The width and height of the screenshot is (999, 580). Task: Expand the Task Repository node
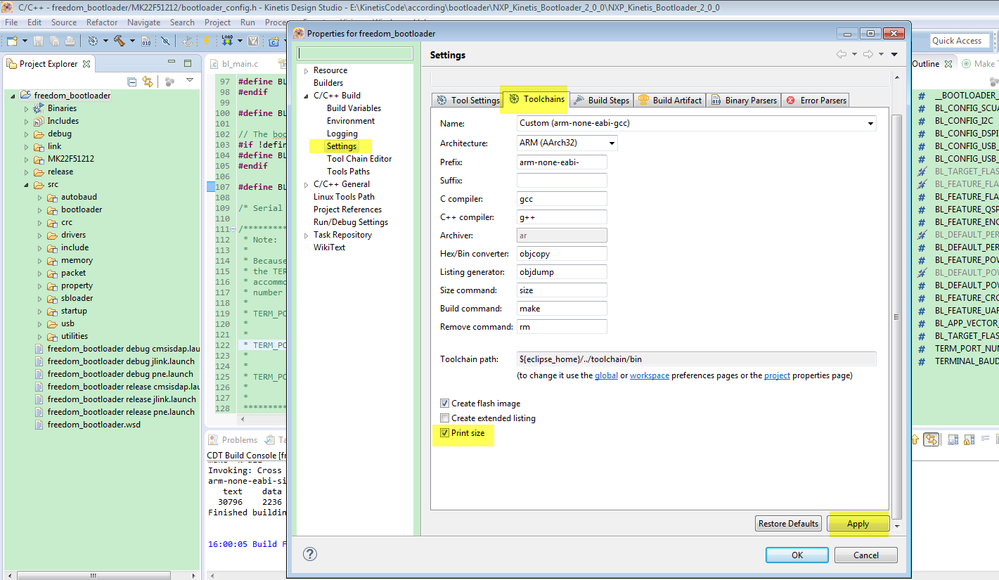click(306, 235)
